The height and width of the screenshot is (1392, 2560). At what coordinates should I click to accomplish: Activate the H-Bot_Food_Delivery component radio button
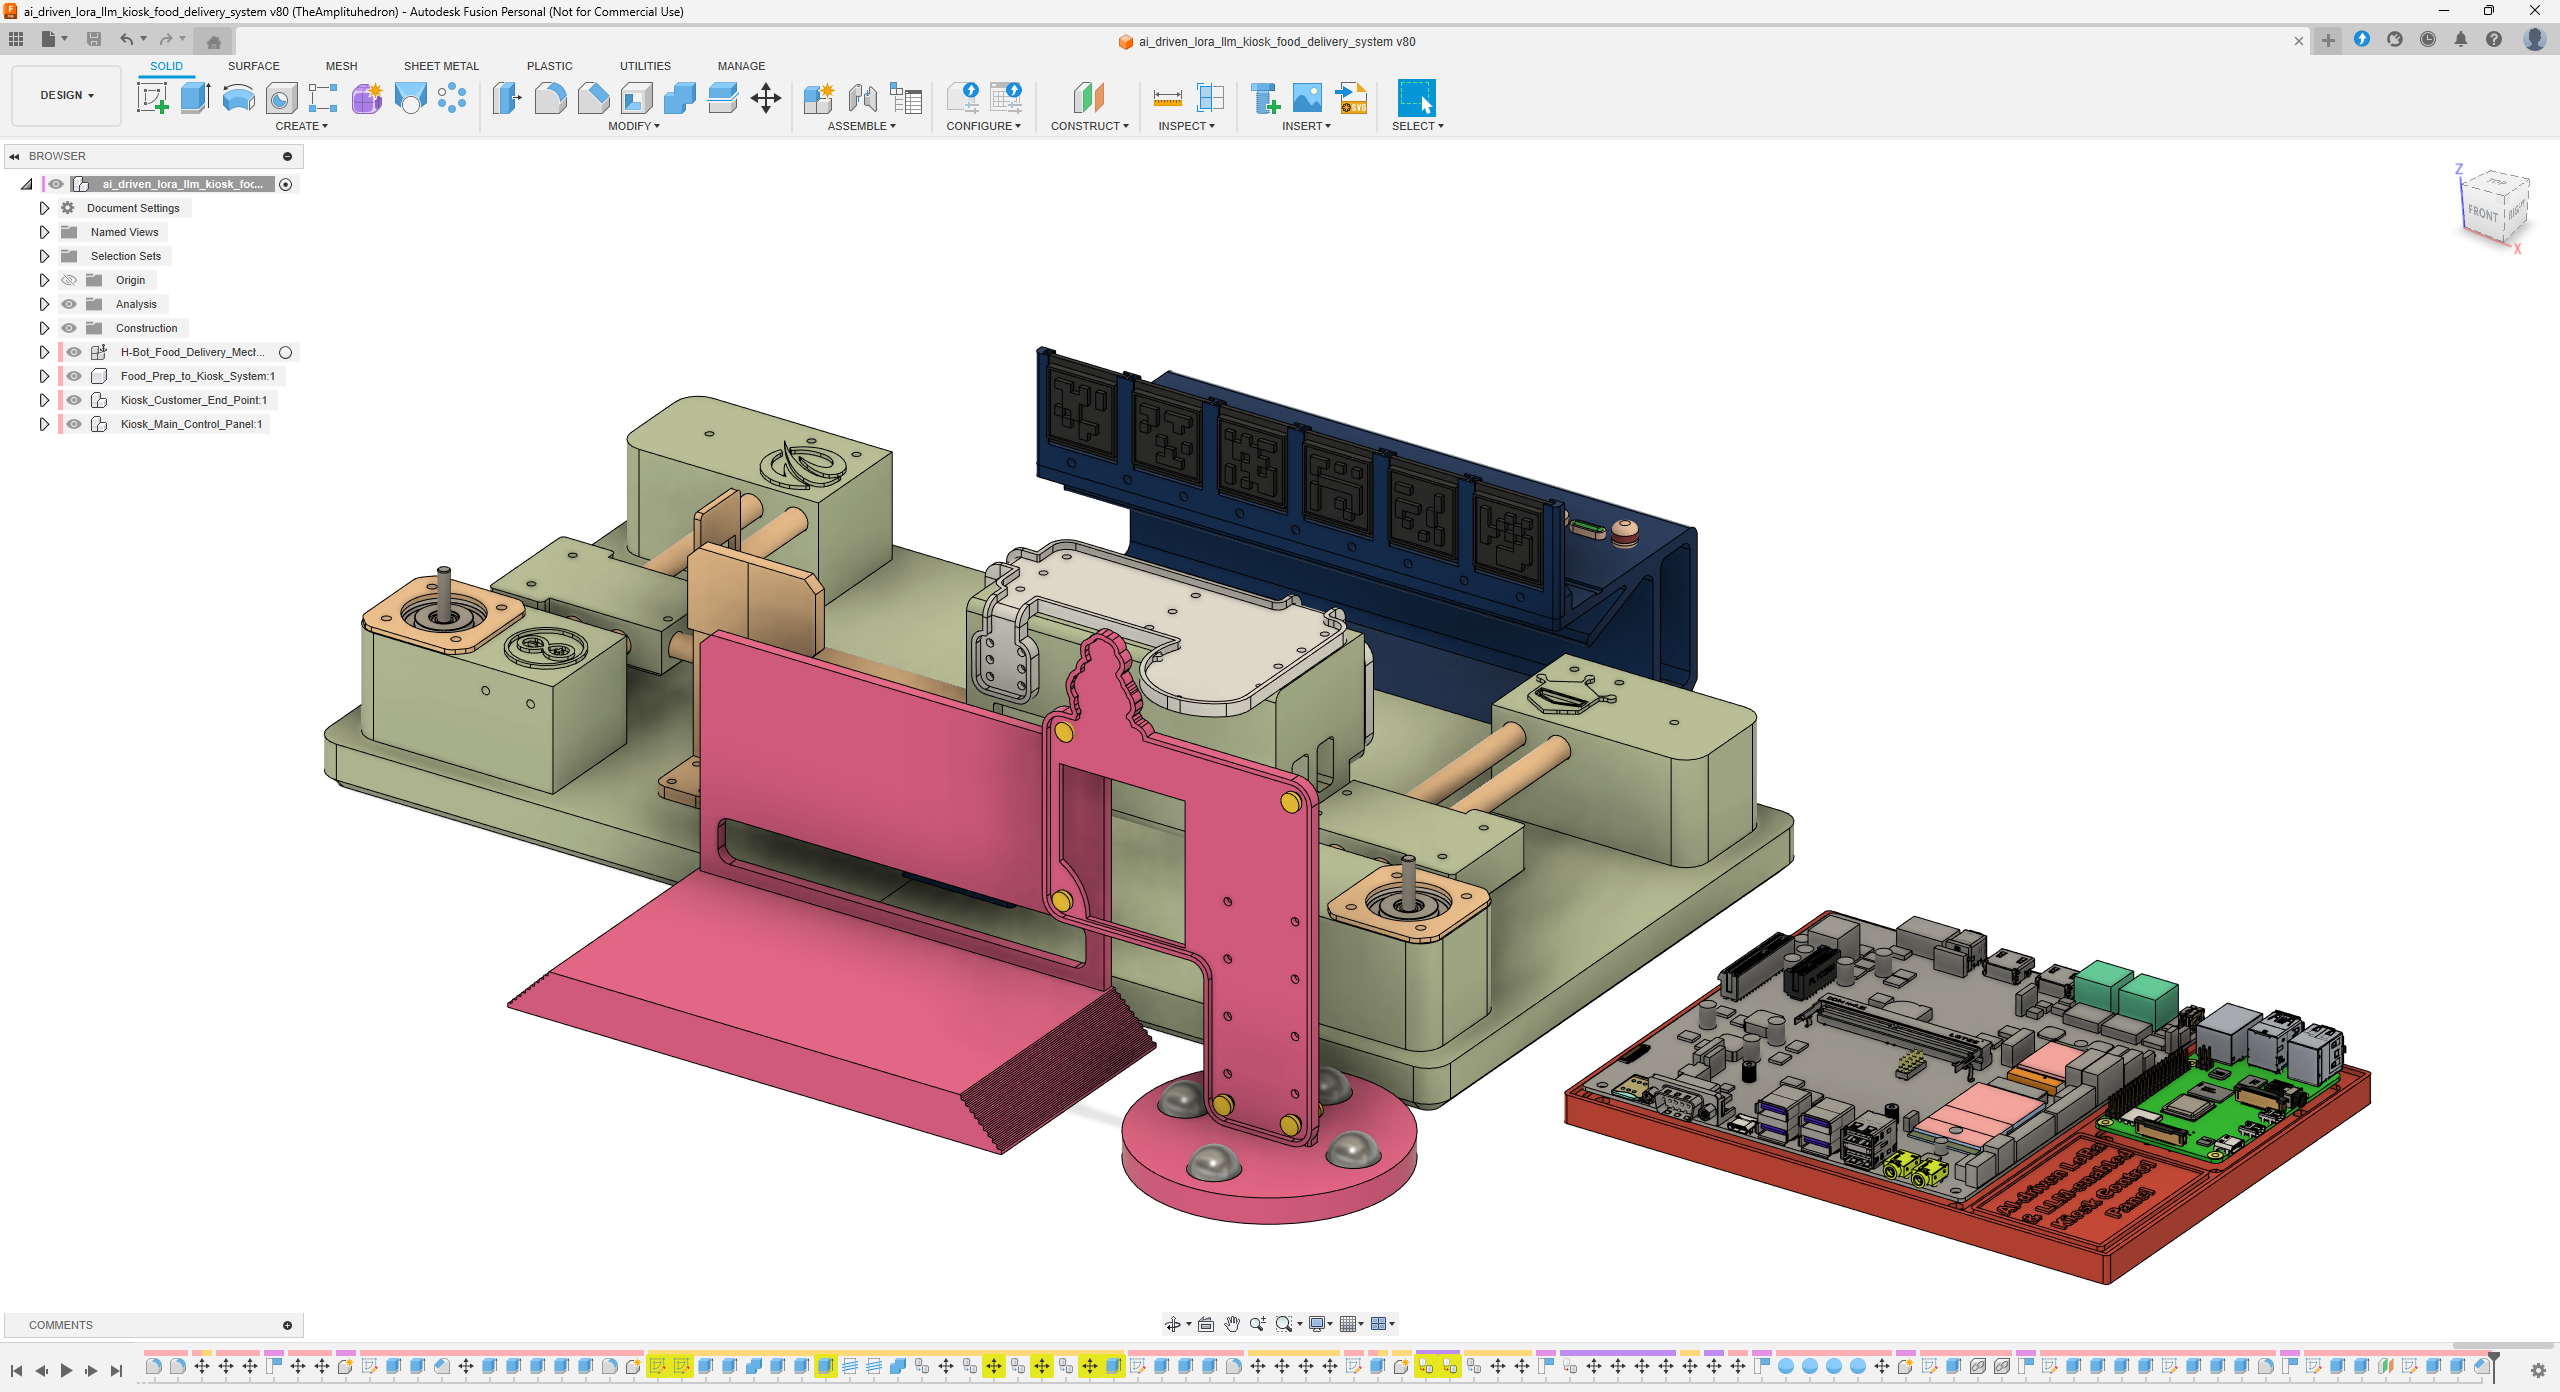(286, 352)
